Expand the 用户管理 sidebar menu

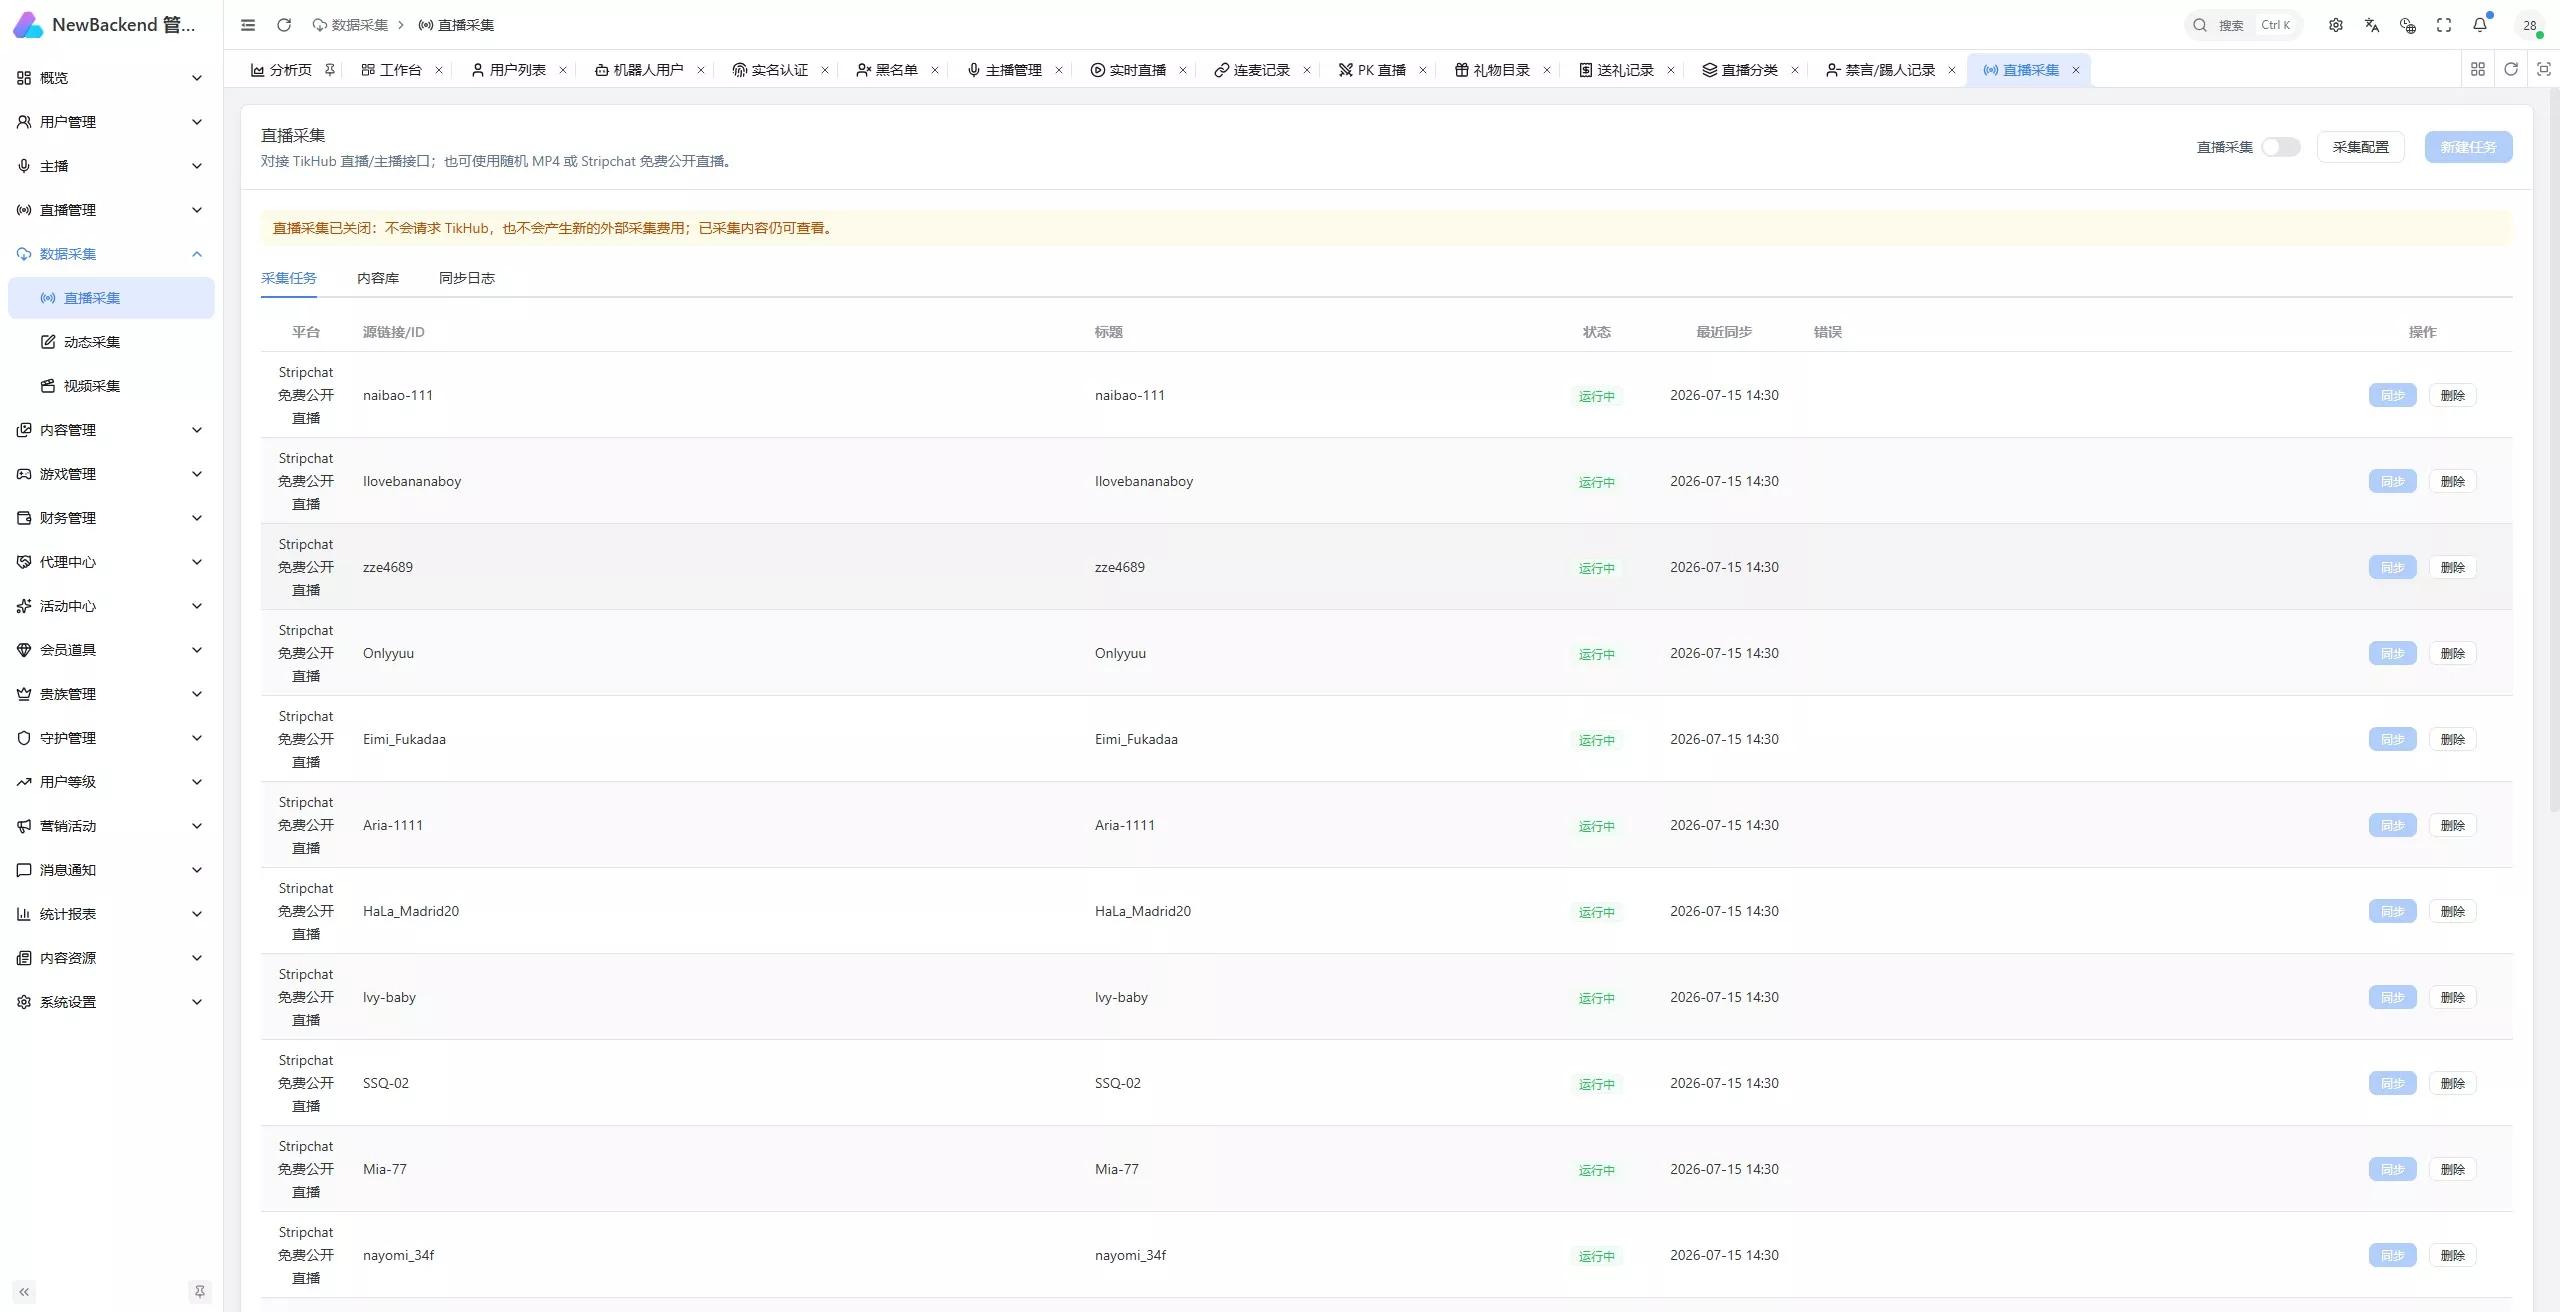coord(111,122)
